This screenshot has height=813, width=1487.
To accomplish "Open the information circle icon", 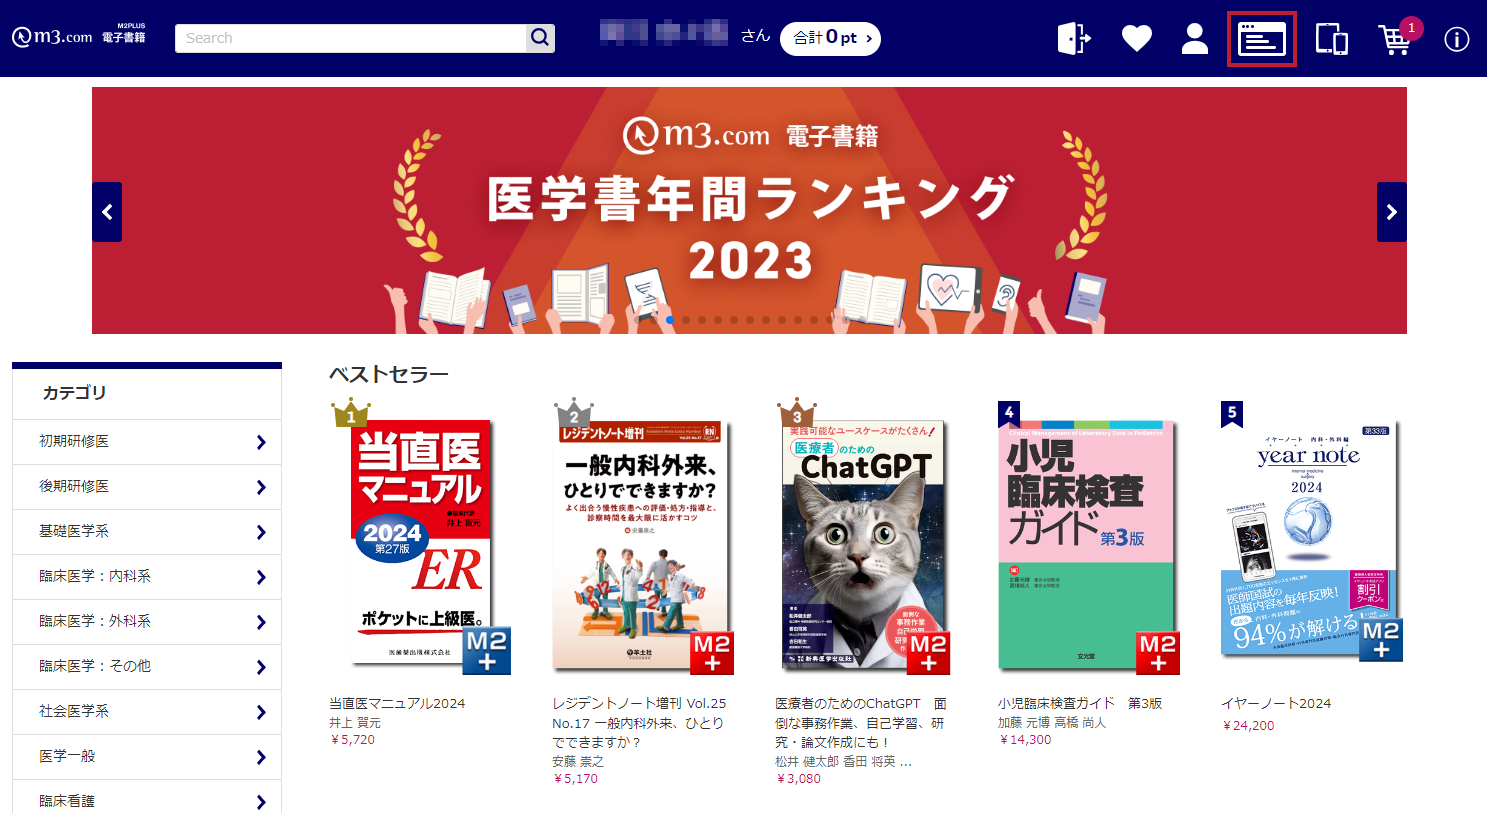I will (1456, 39).
